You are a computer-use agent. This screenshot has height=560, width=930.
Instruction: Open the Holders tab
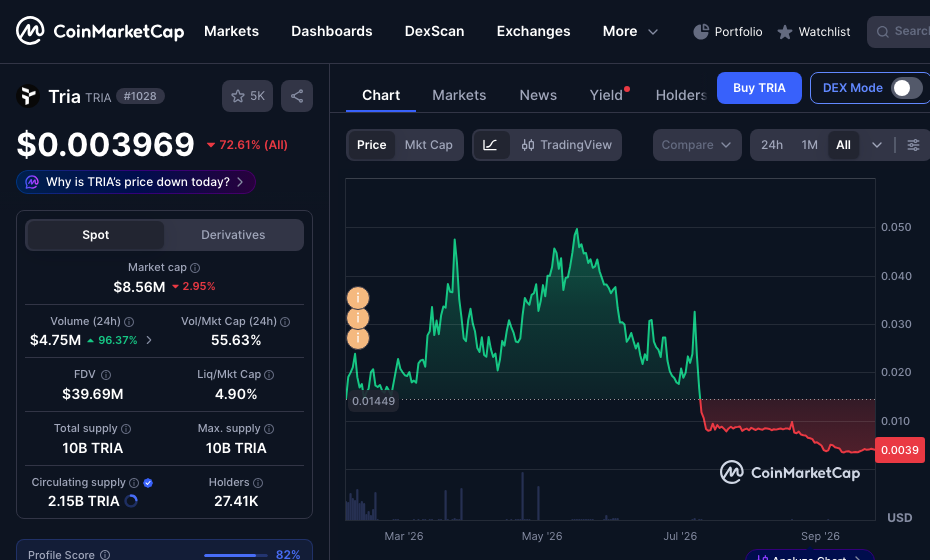pos(681,95)
